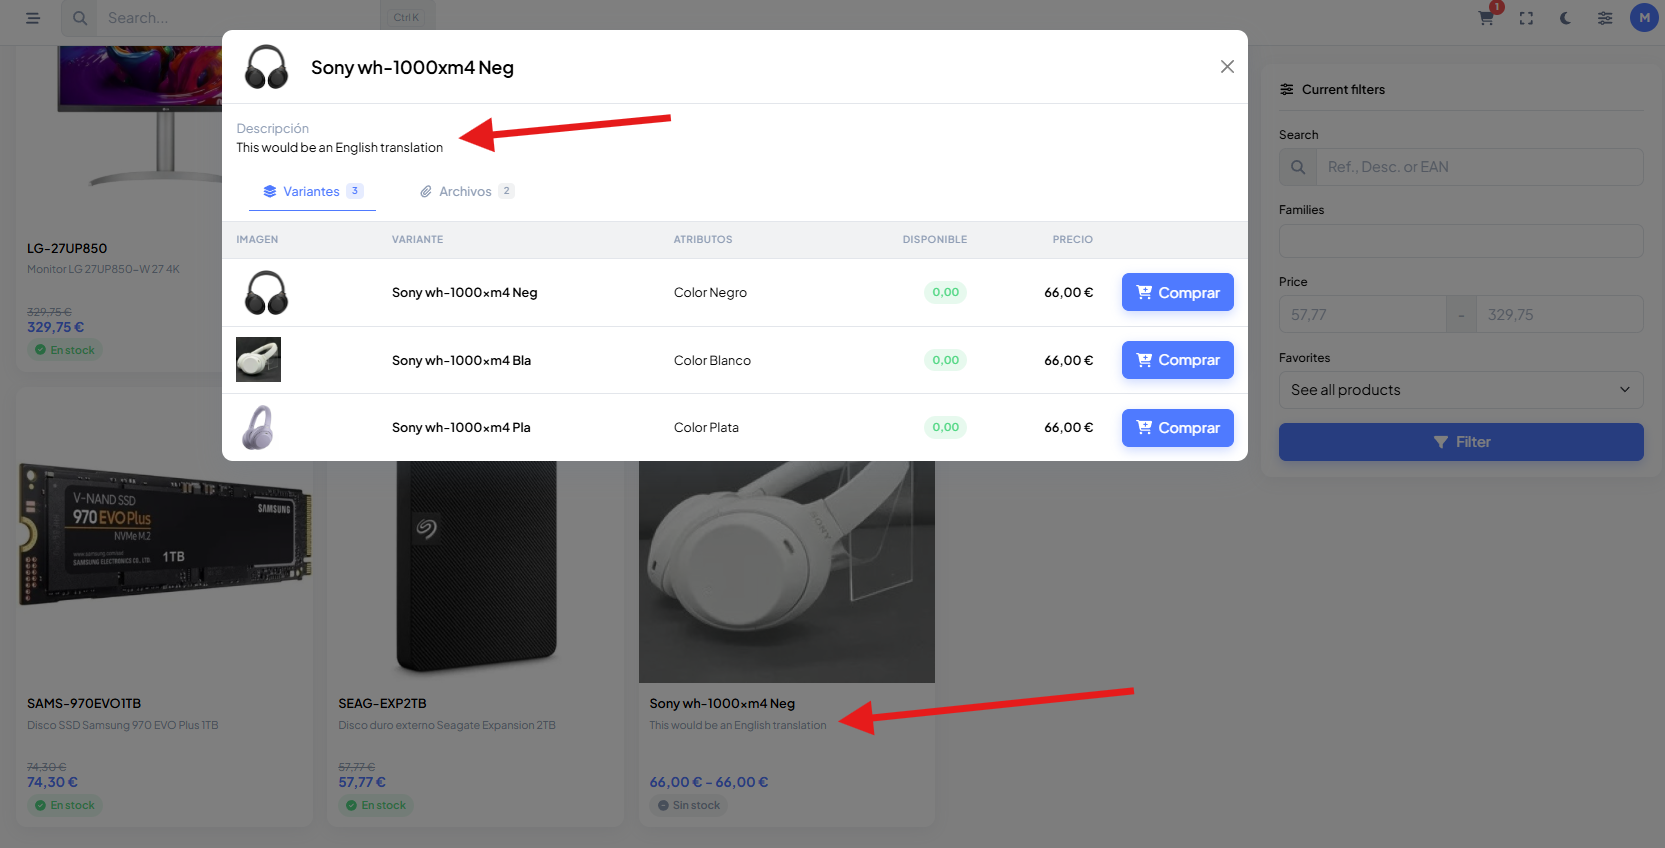Click the Families filter field
1665x848 pixels.
(1461, 241)
